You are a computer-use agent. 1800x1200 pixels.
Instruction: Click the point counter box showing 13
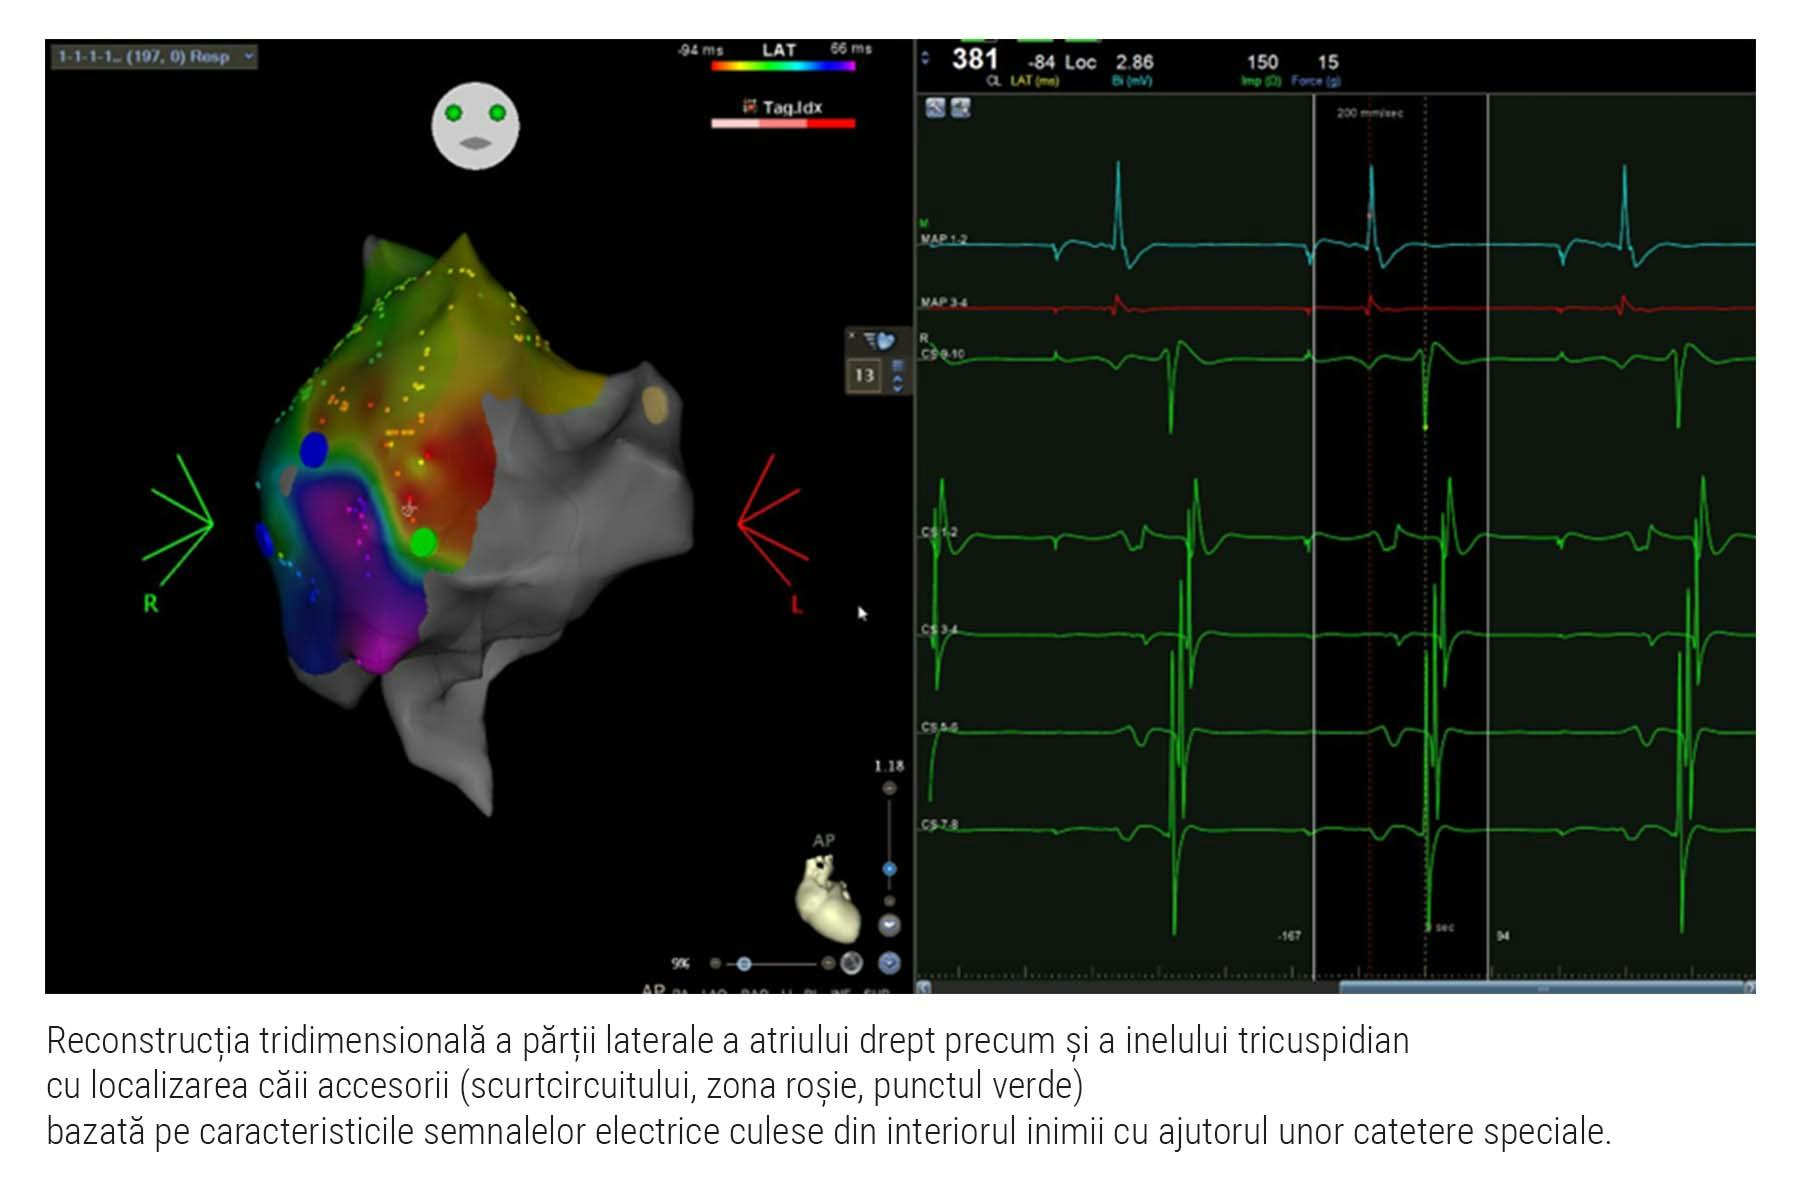coord(864,376)
